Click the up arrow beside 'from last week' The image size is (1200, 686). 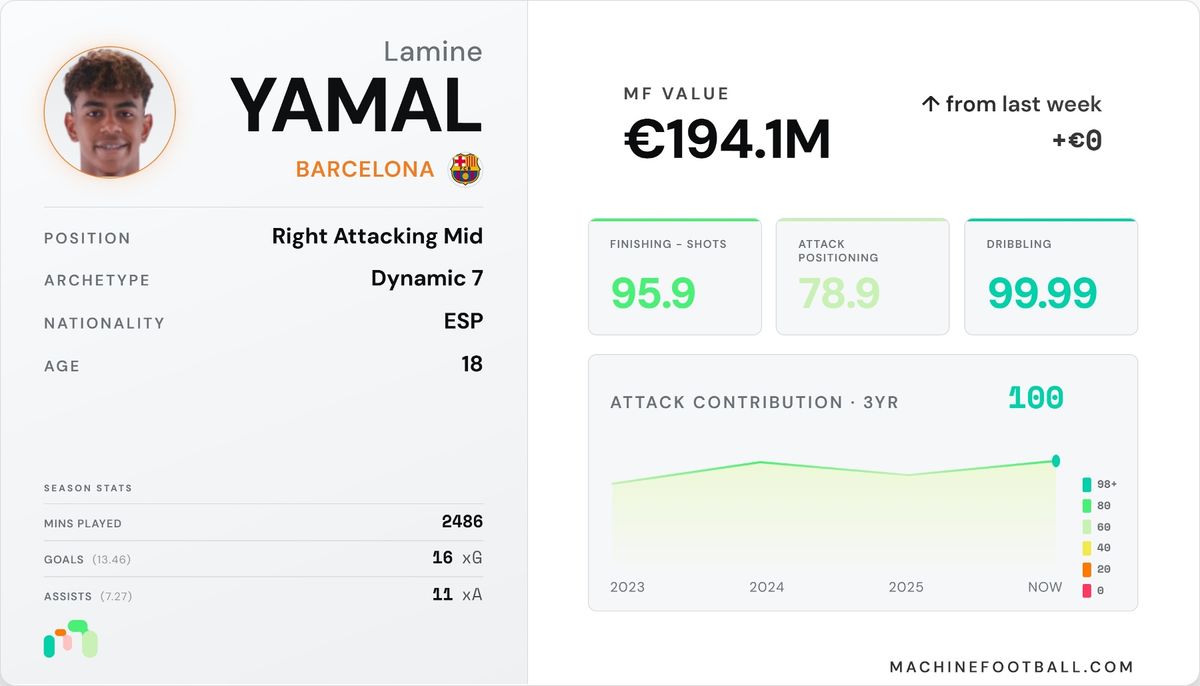[x=929, y=104]
